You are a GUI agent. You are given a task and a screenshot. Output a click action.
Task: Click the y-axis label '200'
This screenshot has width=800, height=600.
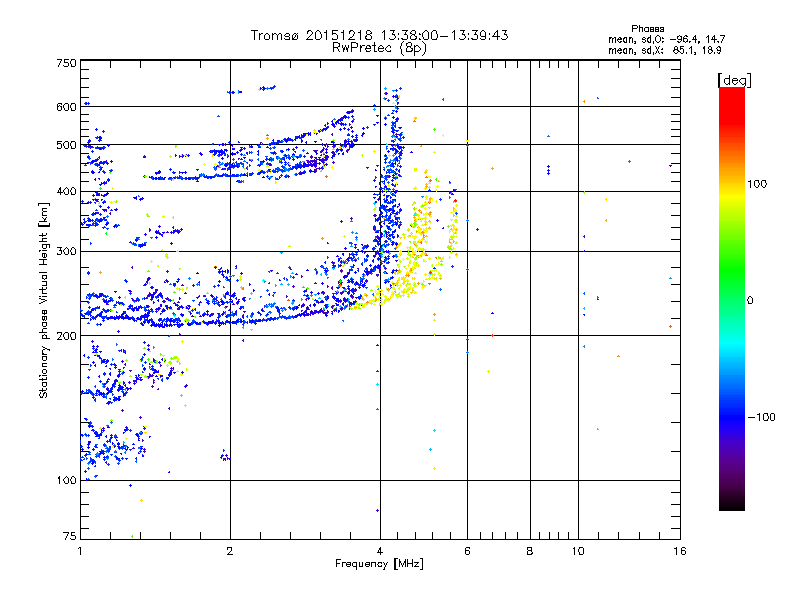[x=66, y=336]
